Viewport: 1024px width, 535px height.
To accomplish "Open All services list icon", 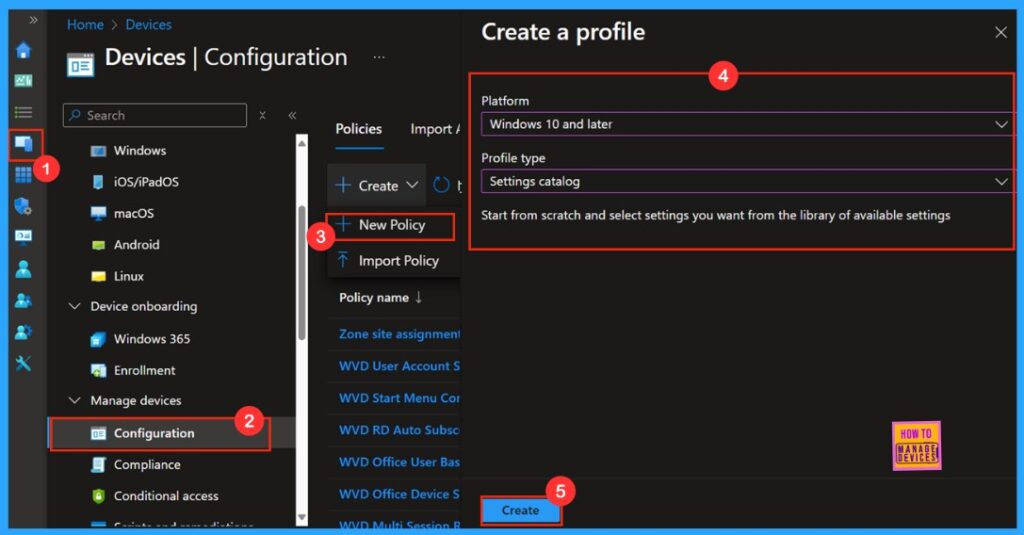I will click(x=24, y=112).
